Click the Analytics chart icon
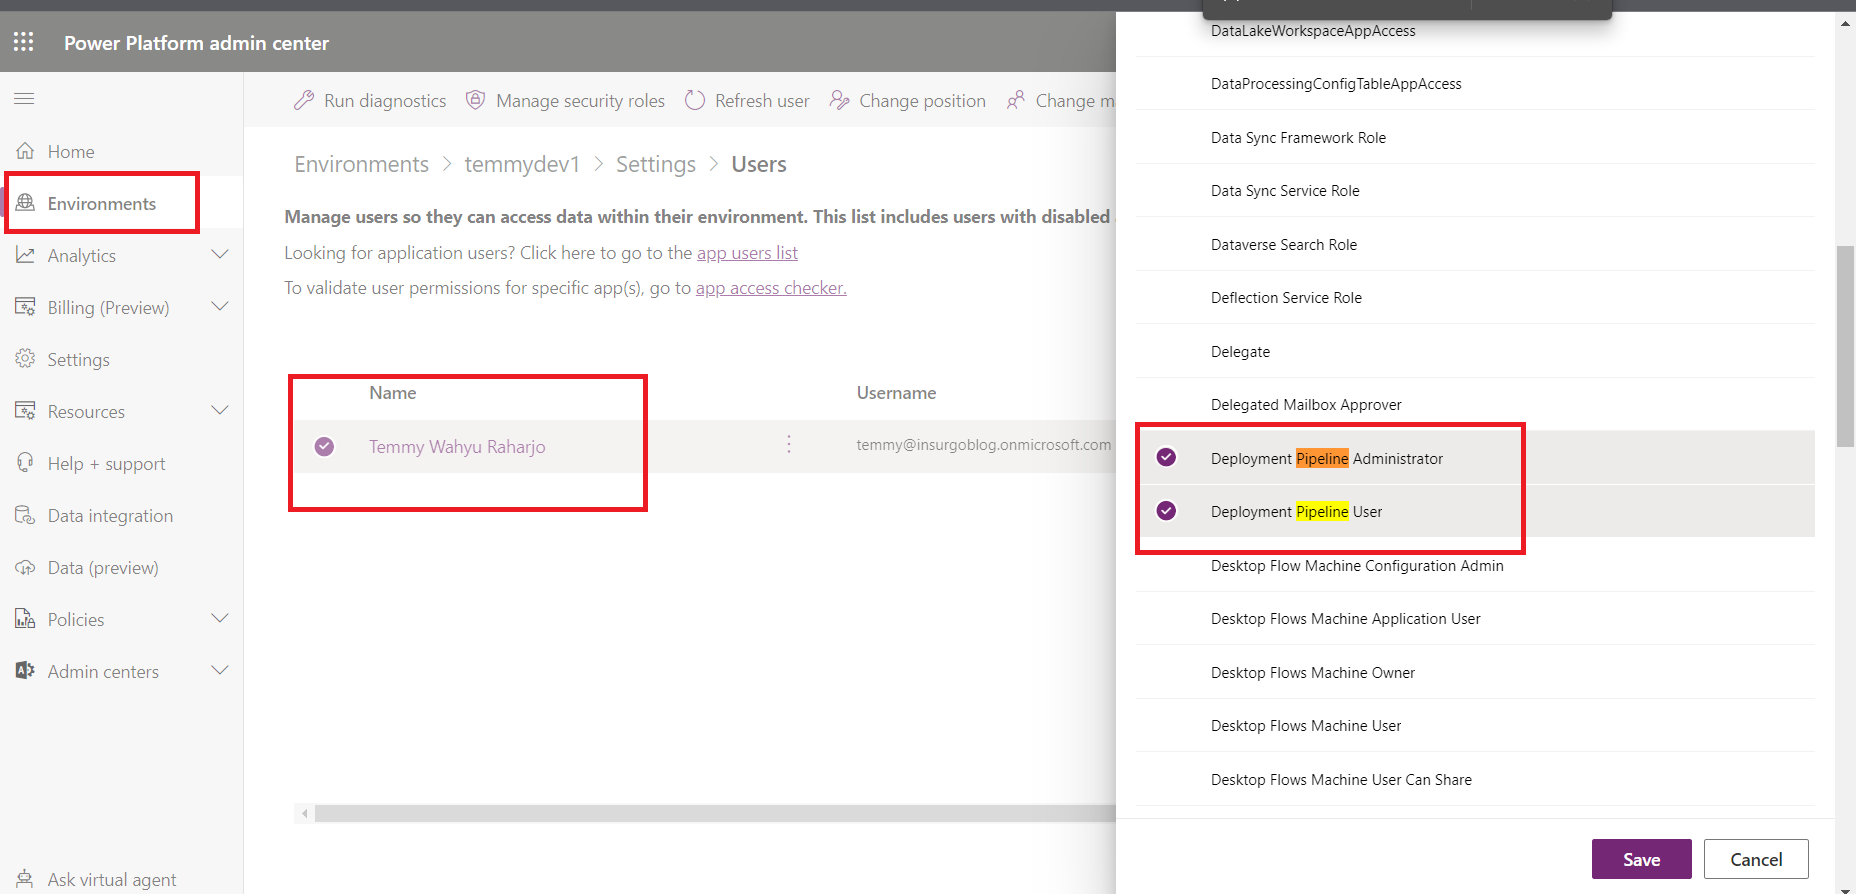Viewport: 1856px width, 894px height. point(25,255)
